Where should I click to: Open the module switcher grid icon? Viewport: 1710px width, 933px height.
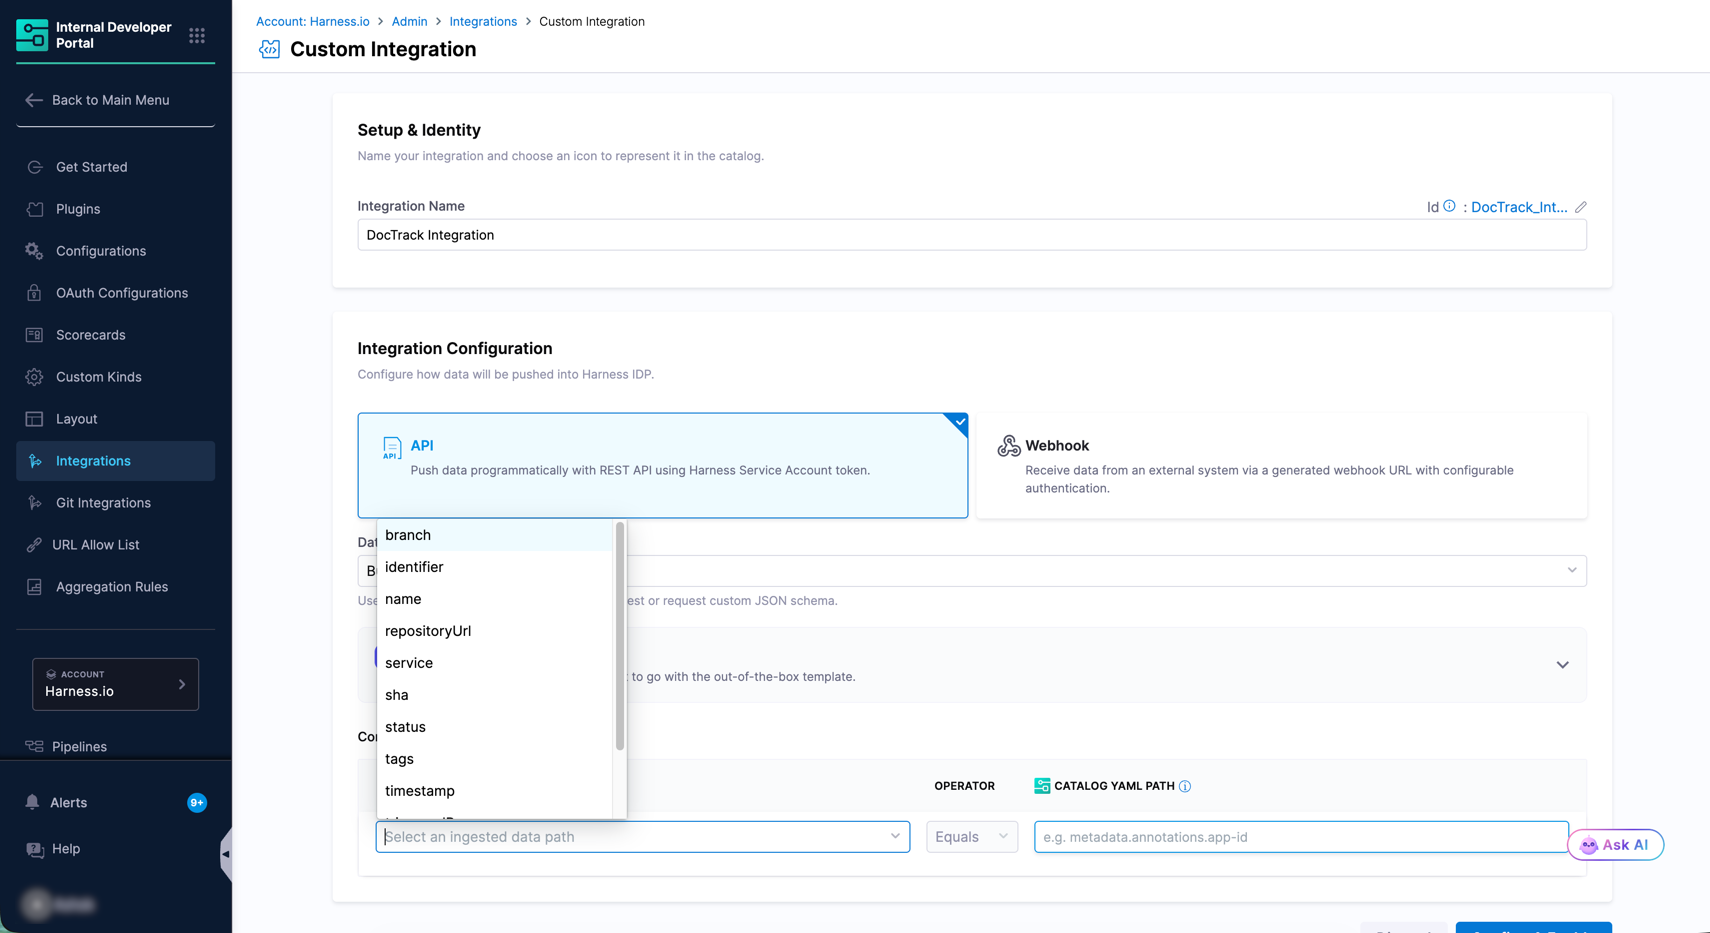pyautogui.click(x=197, y=35)
